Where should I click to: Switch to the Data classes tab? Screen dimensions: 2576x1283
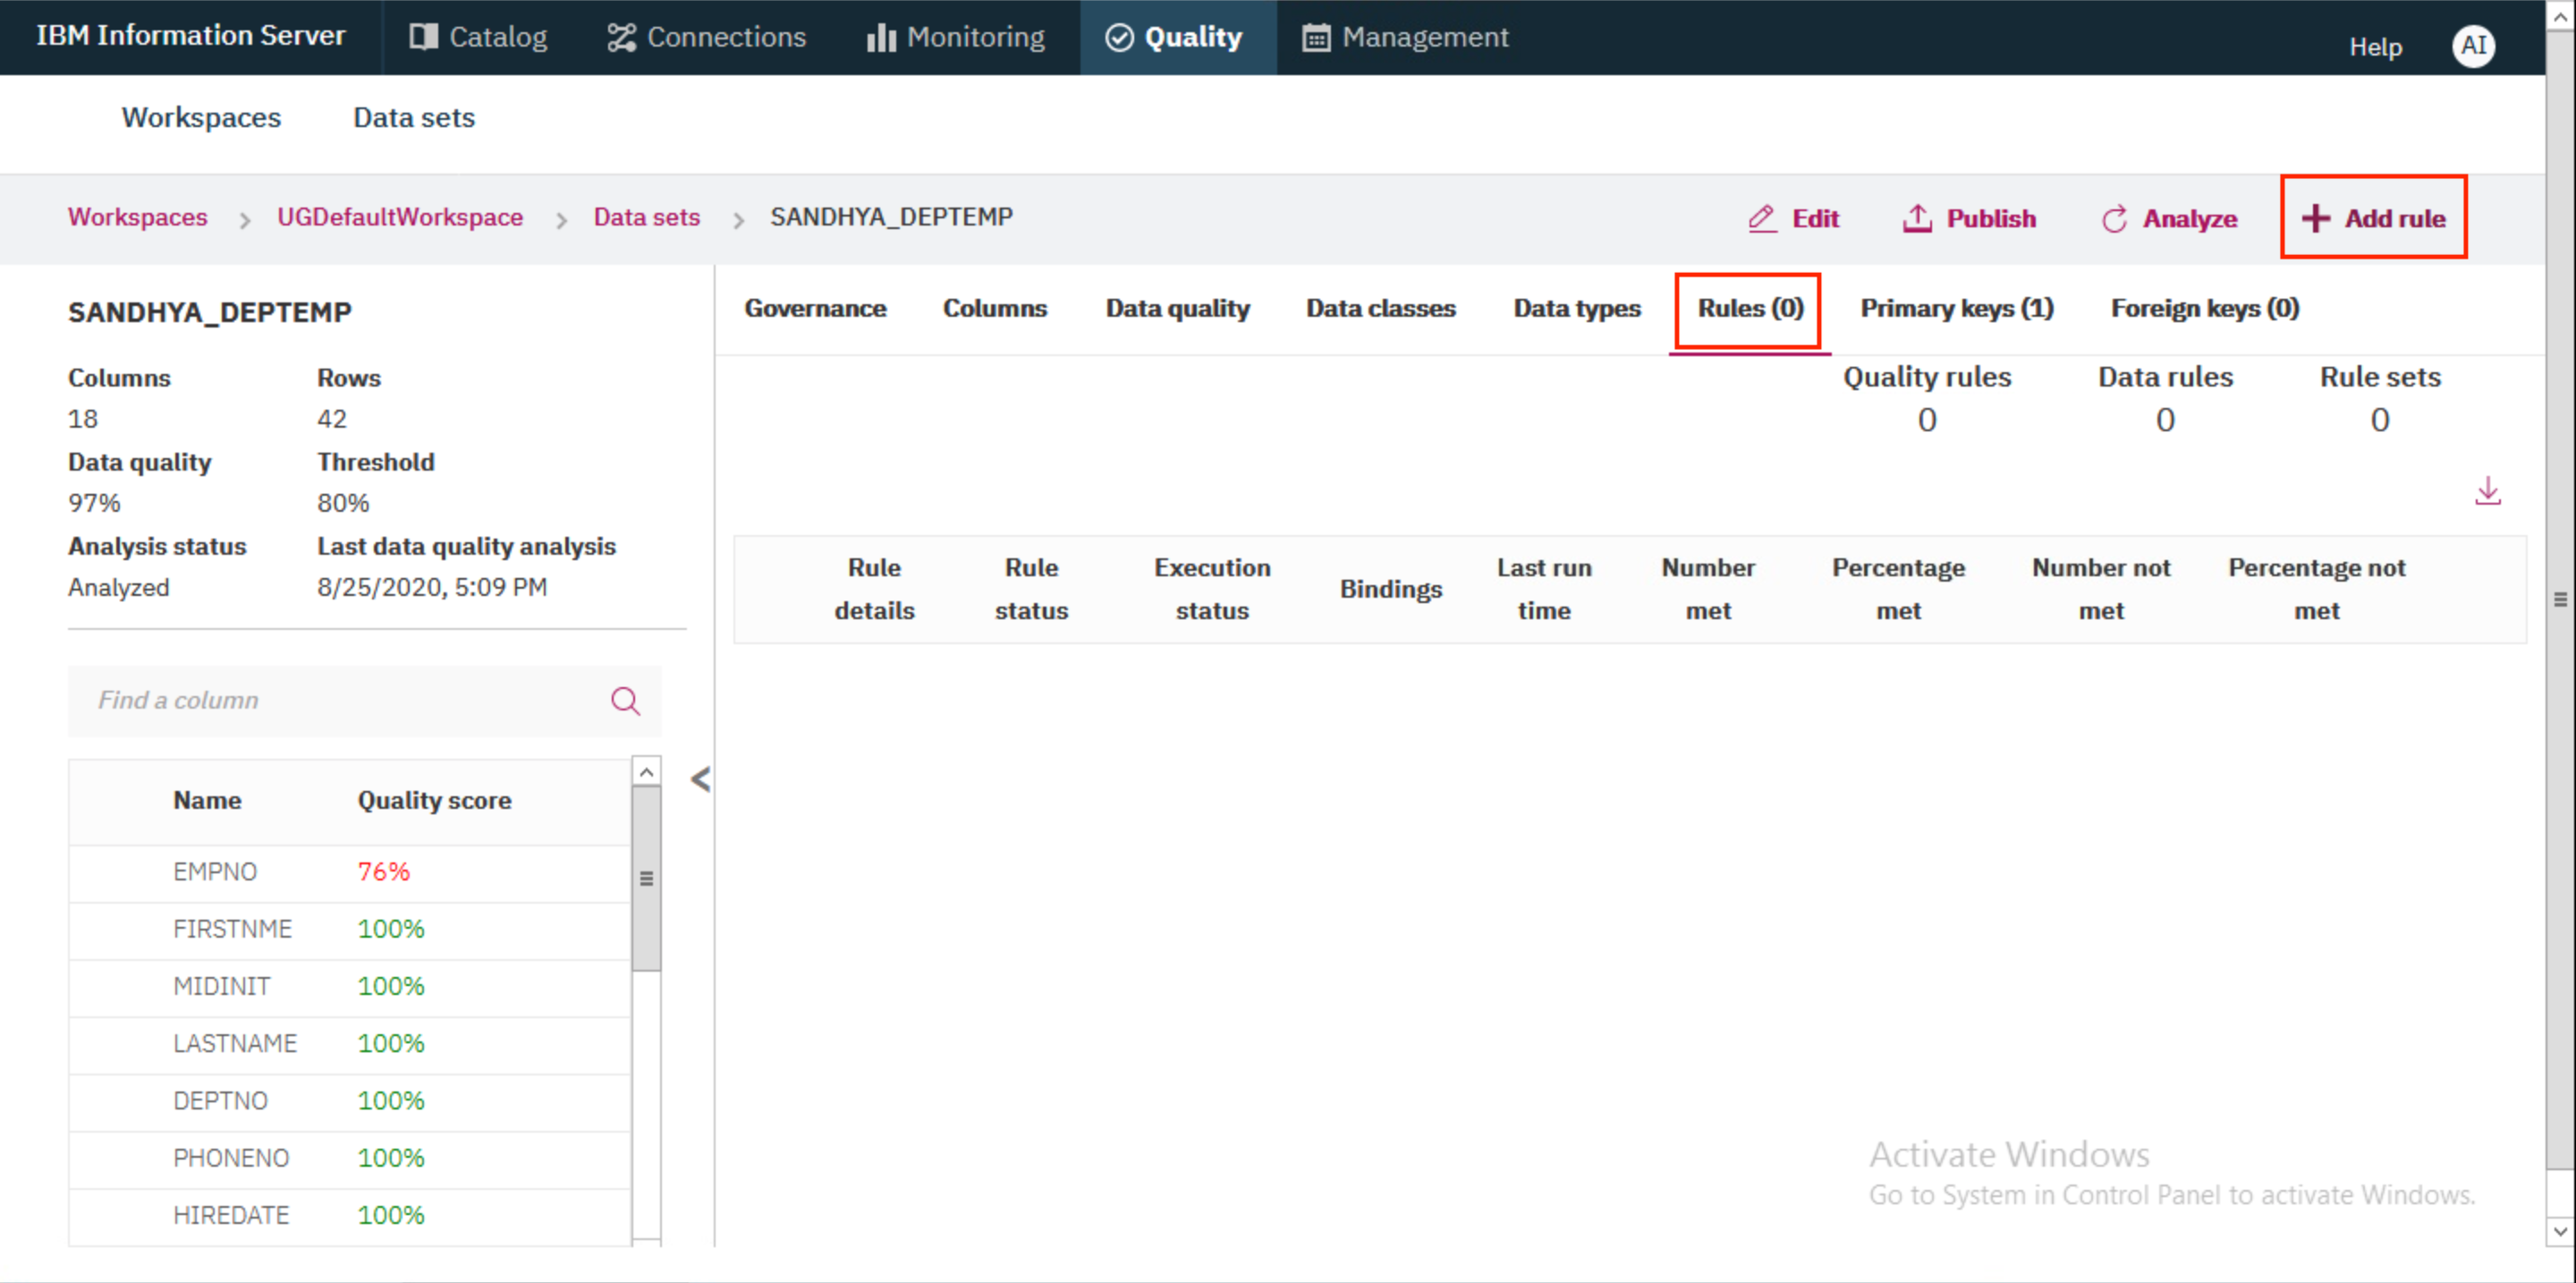[x=1380, y=308]
